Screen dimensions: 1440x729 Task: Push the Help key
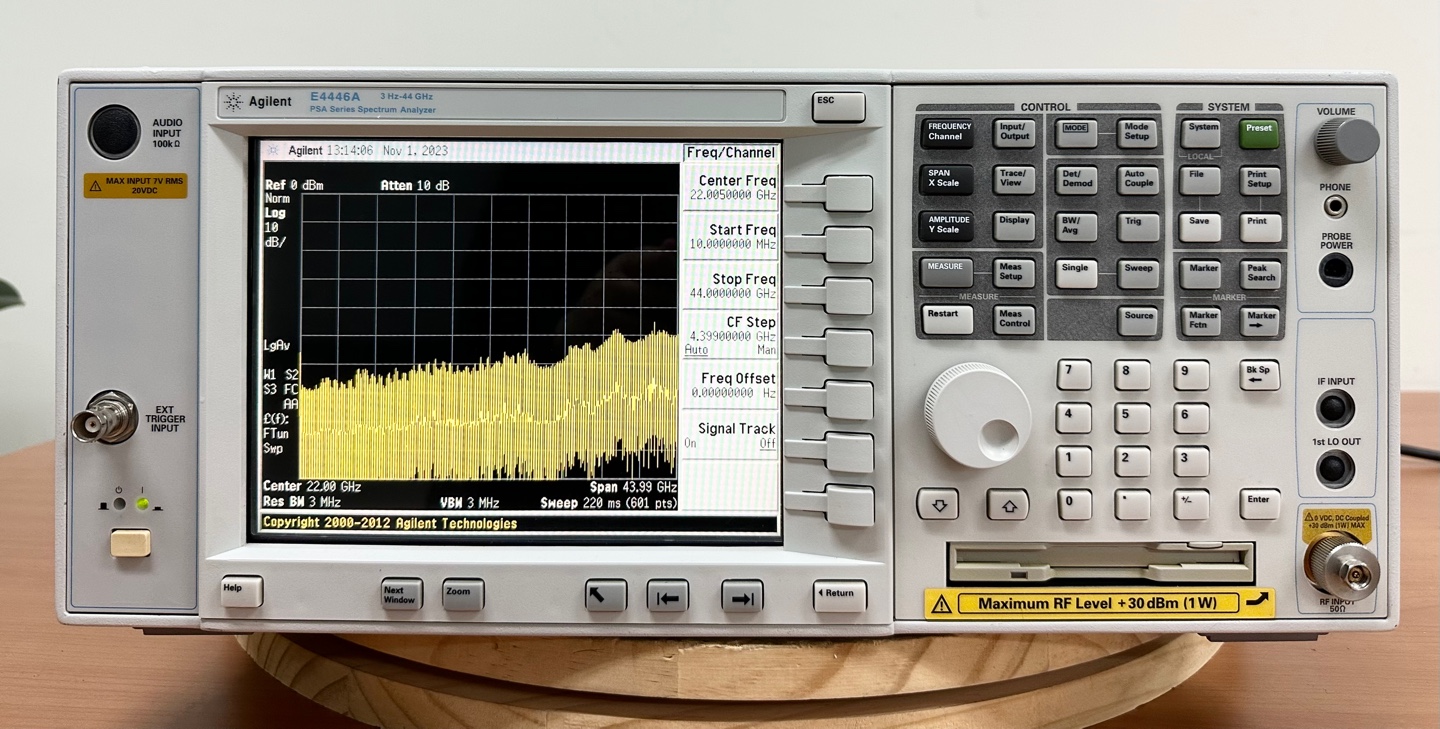click(241, 591)
